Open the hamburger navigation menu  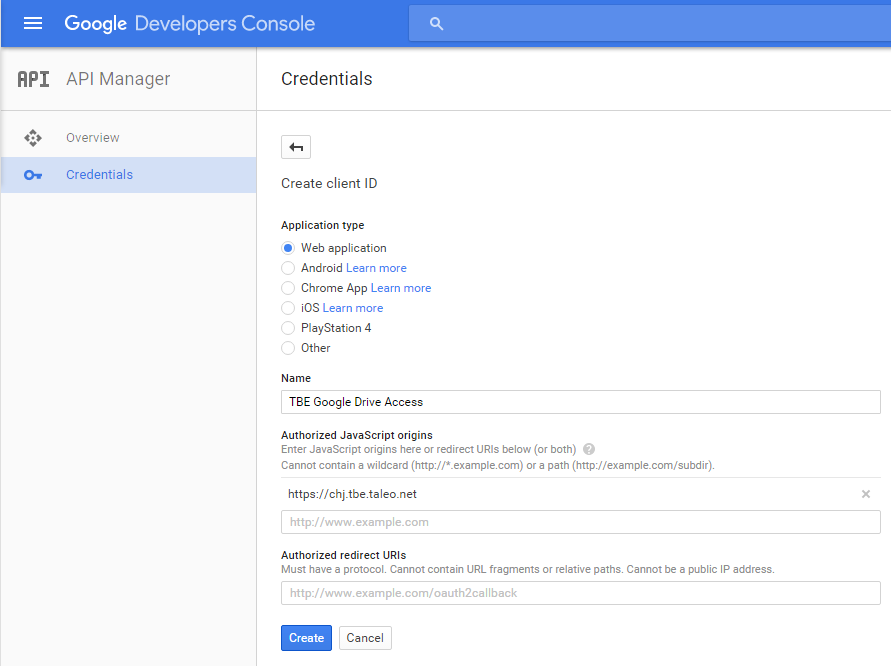click(x=33, y=23)
